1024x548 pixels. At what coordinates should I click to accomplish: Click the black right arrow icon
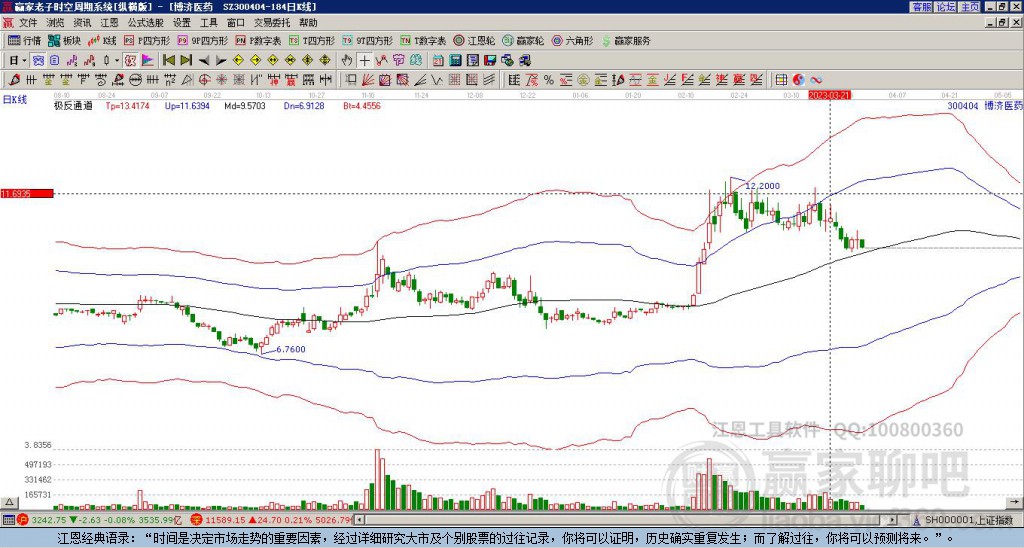221,61
